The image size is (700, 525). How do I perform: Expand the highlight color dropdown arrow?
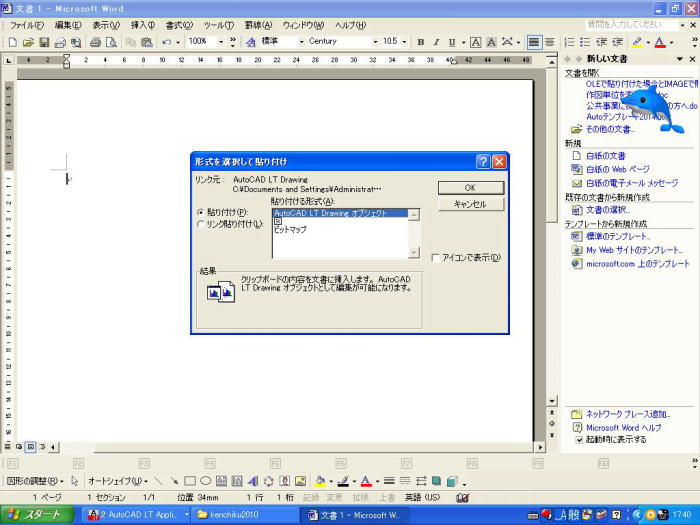point(648,42)
